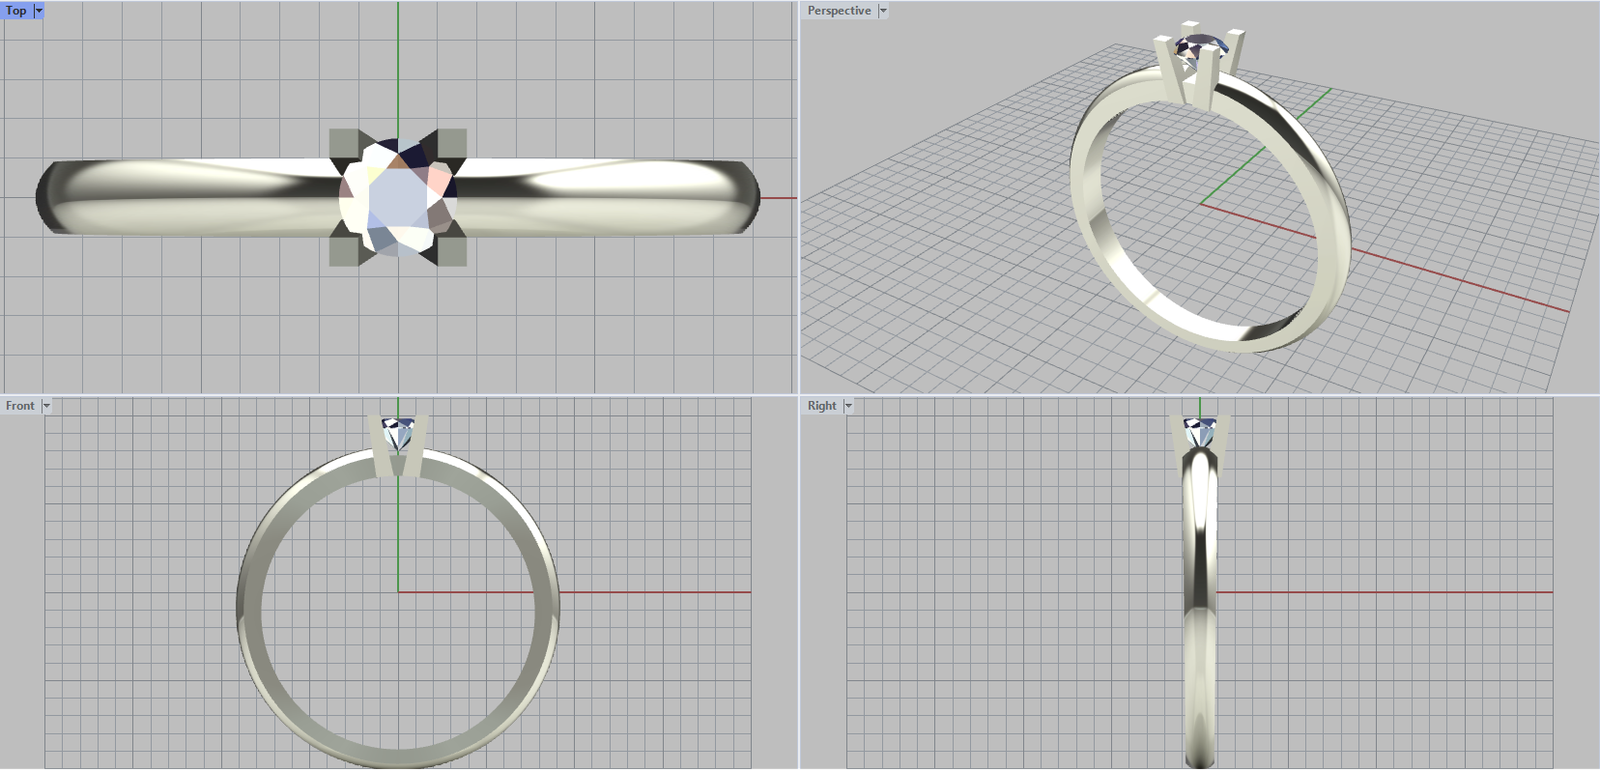The width and height of the screenshot is (1600, 772).
Task: Open the Top viewport dropdown menu arrow
Action: 39,11
